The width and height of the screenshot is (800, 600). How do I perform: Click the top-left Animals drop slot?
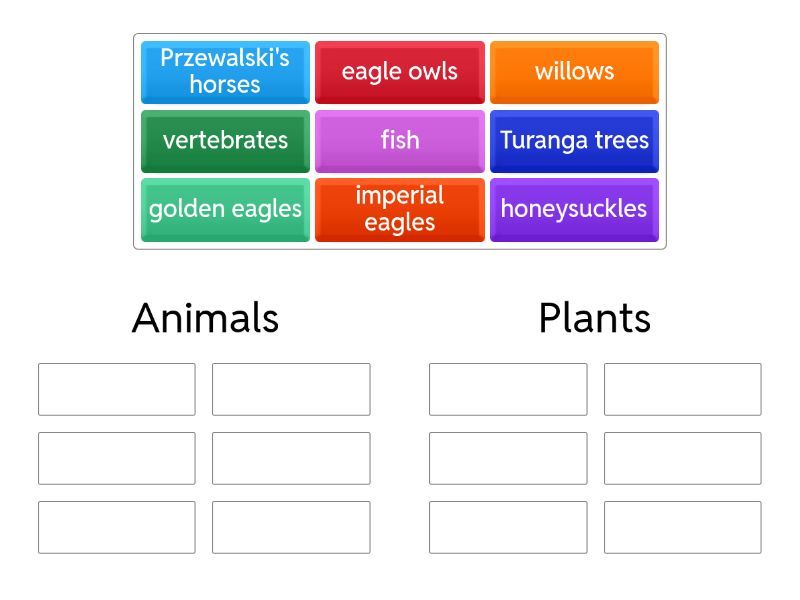pyautogui.click(x=117, y=389)
